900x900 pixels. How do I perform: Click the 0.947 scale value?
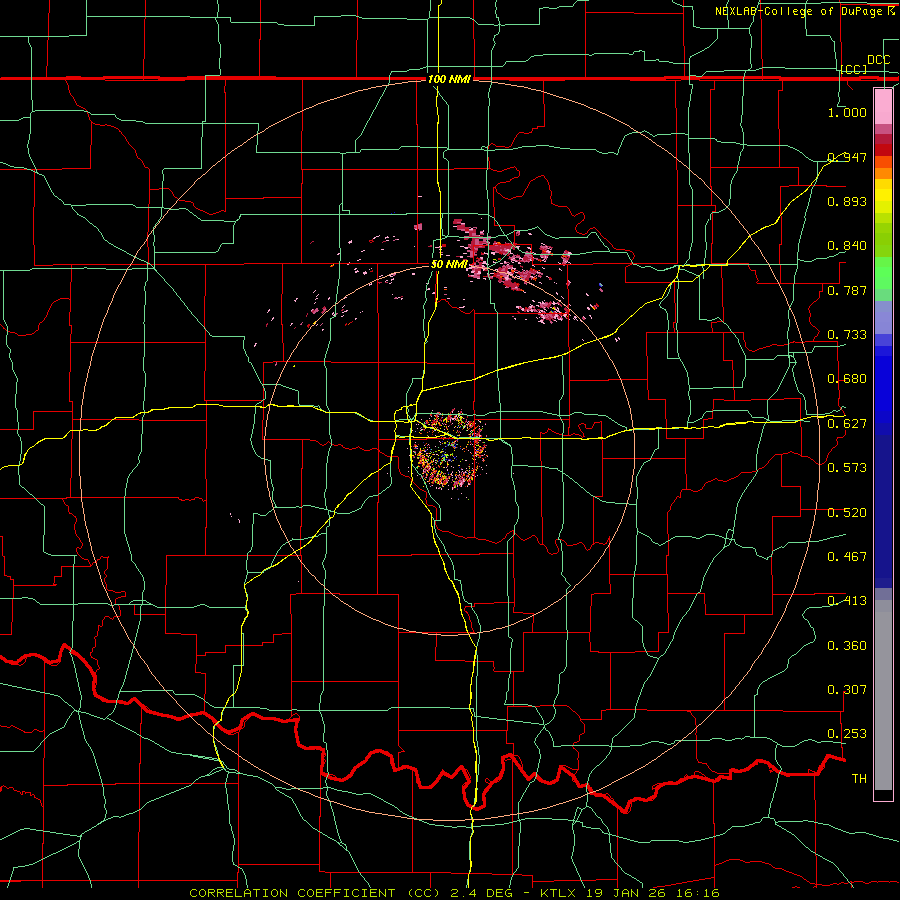click(x=847, y=157)
